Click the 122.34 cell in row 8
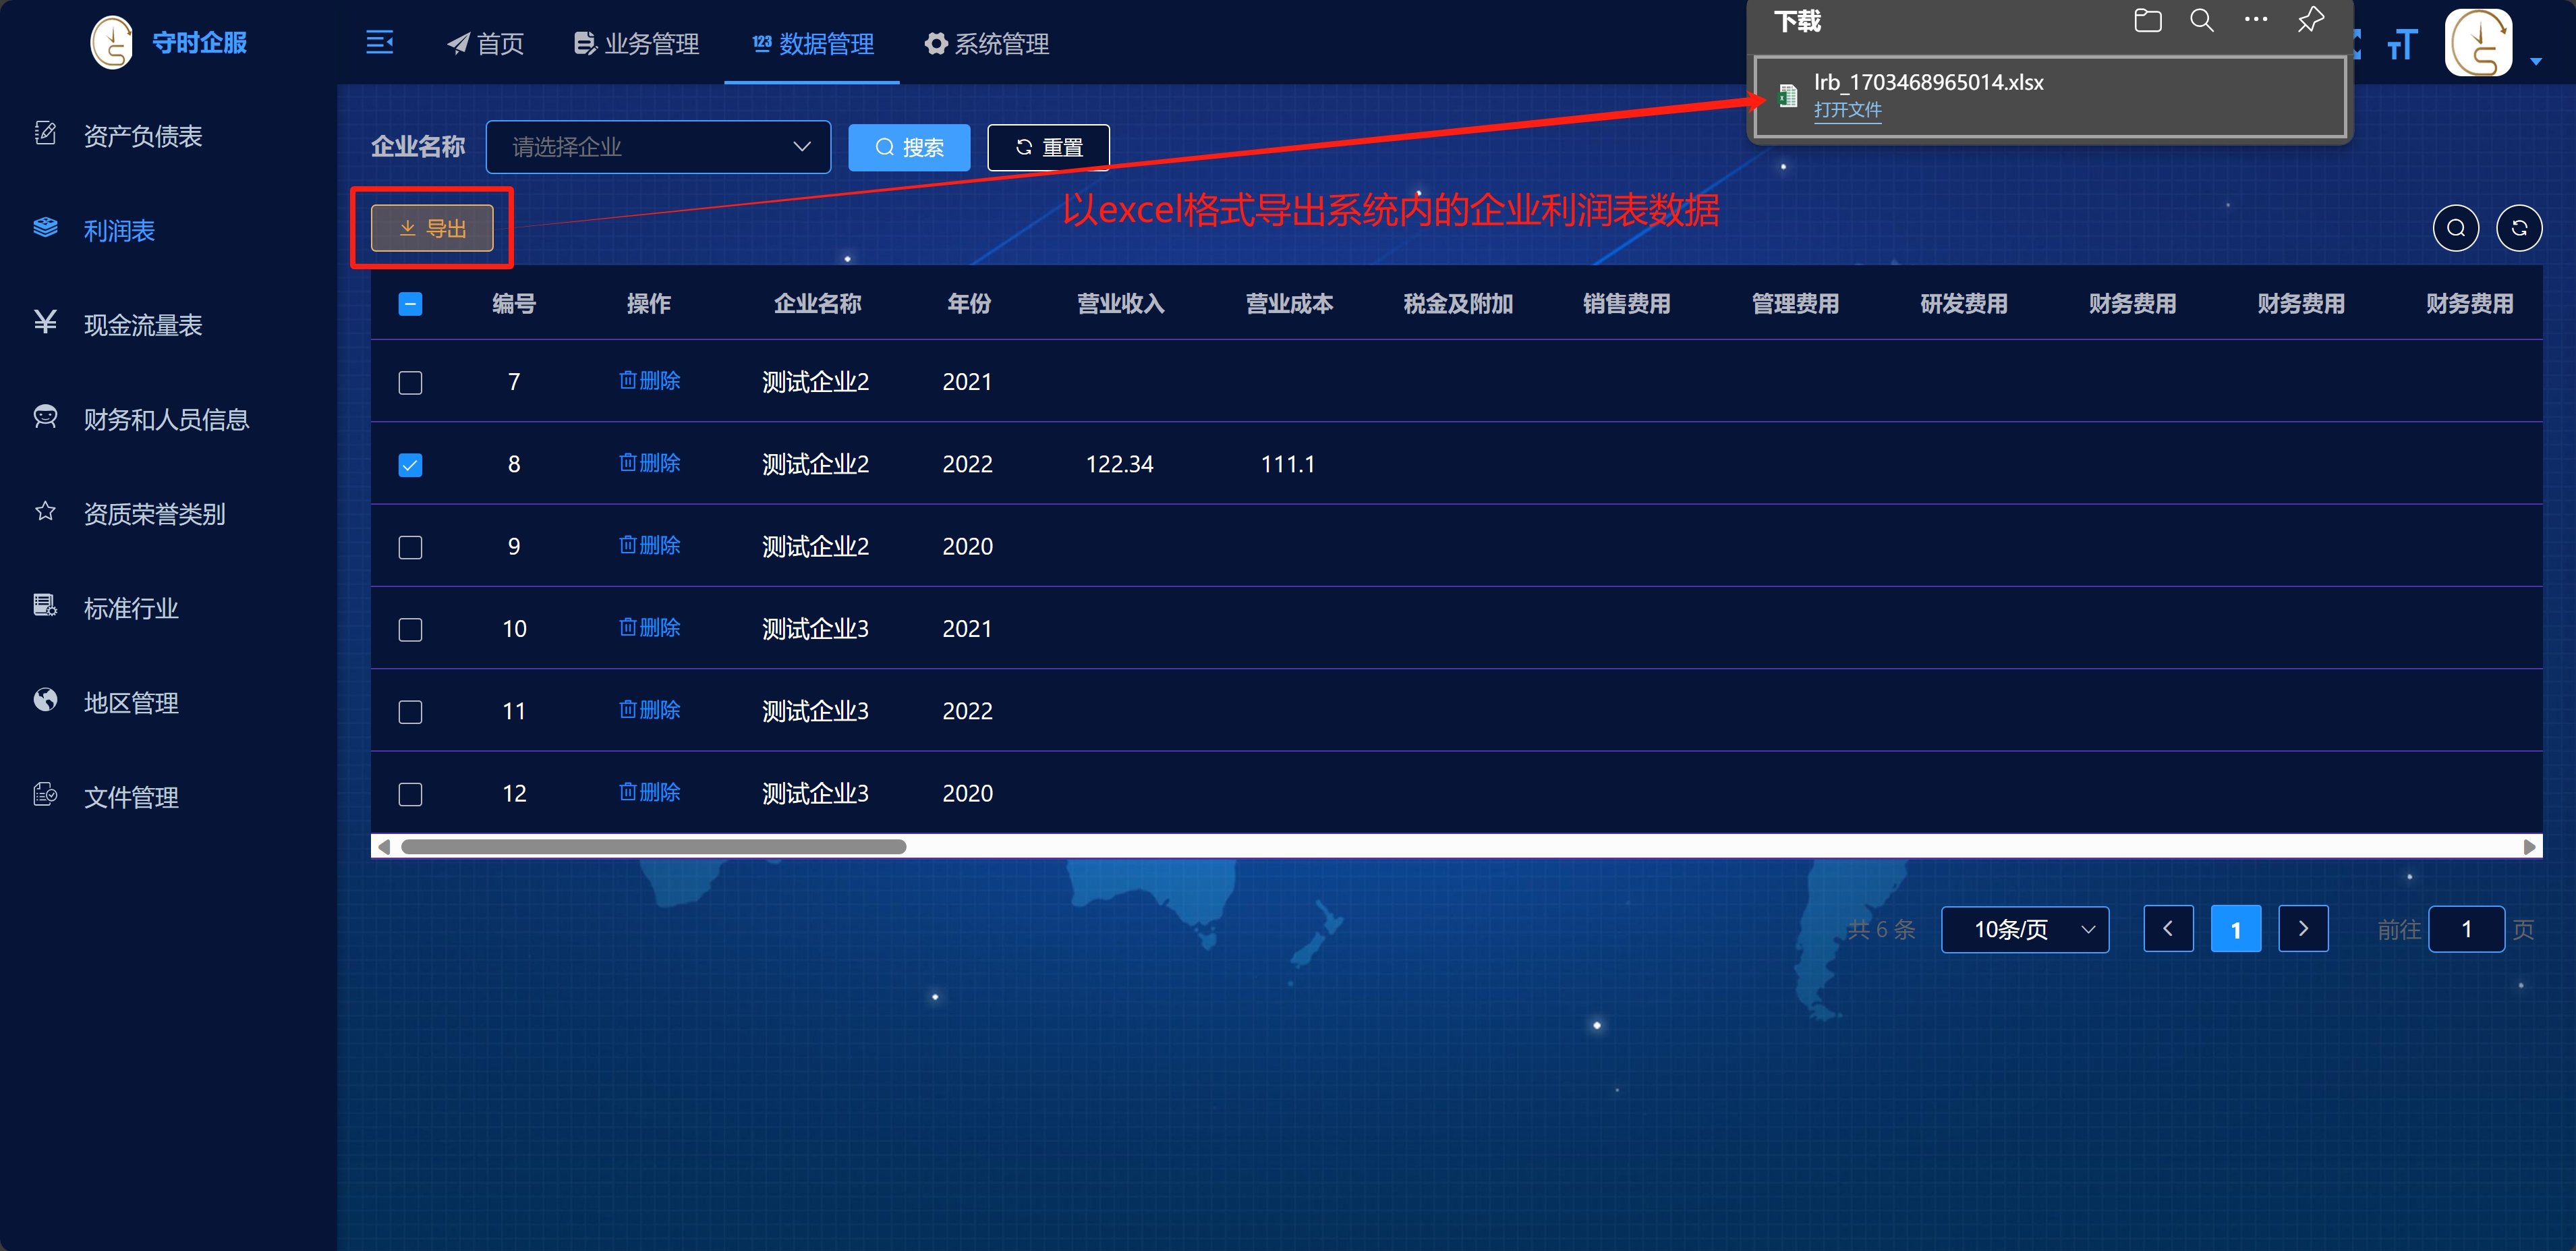The height and width of the screenshot is (1251, 2576). 1119,464
